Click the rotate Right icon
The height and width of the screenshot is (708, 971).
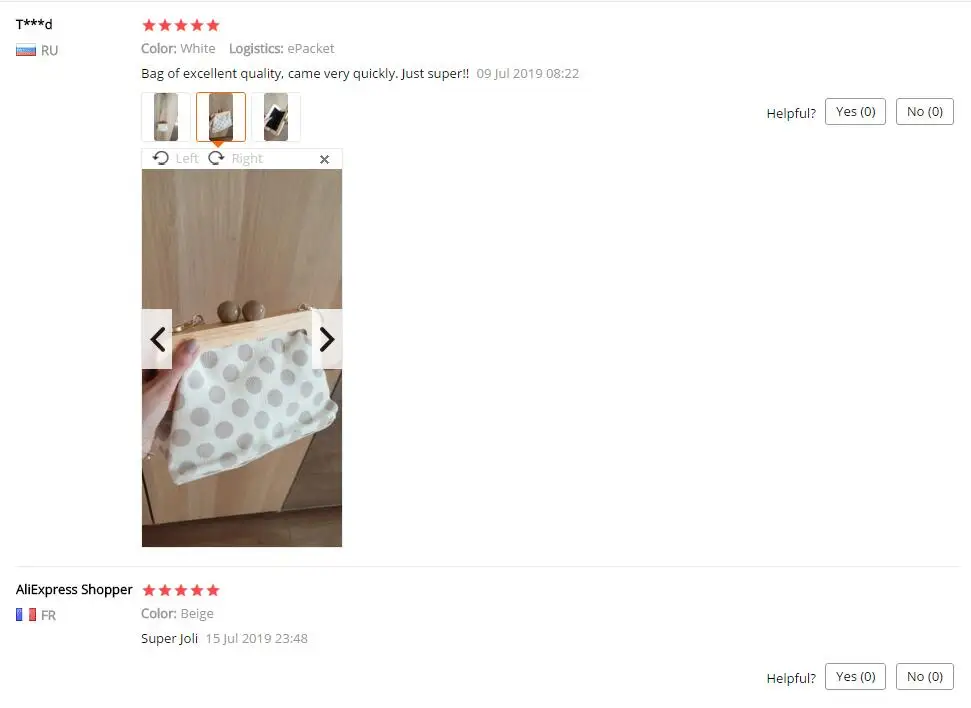216,159
